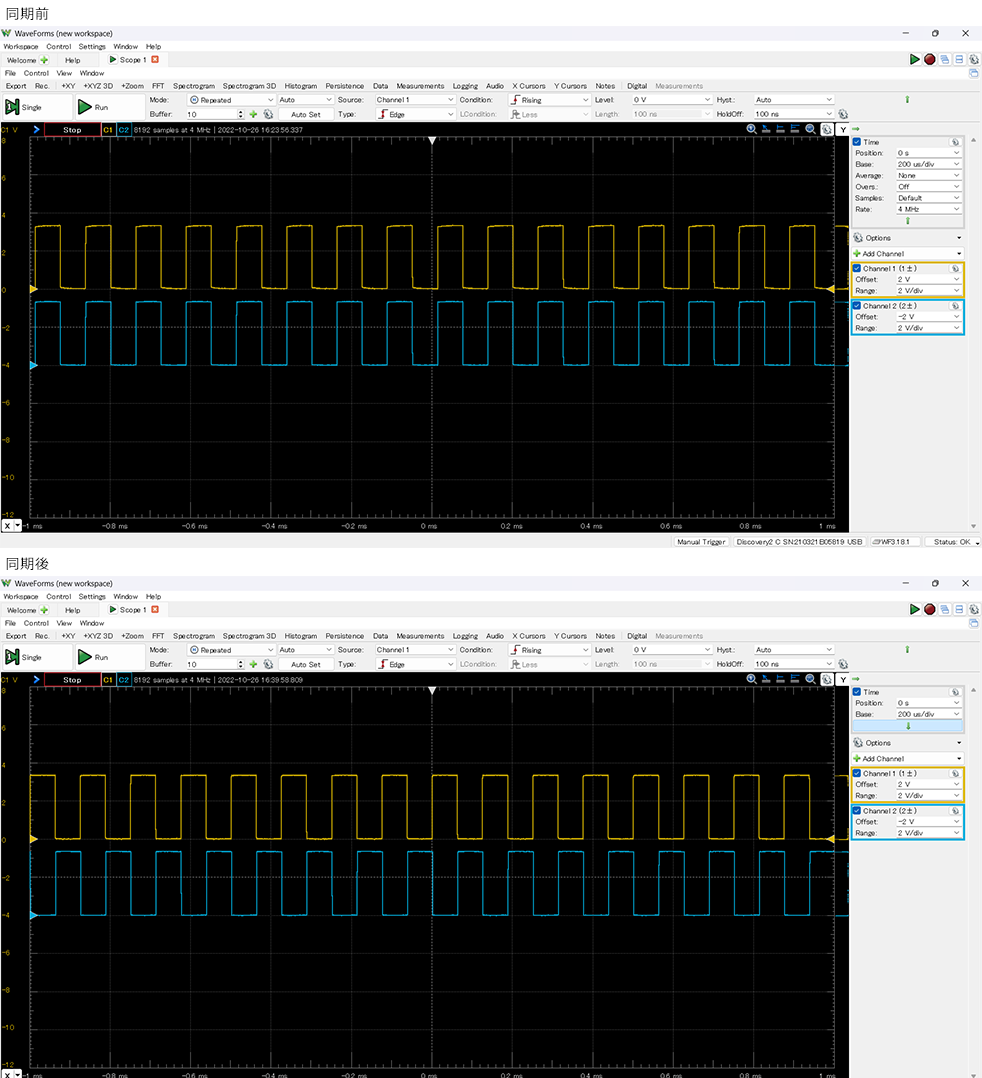Open Spectrogram 3D view in upper window
Image resolution: width=982 pixels, height=1078 pixels.
click(x=249, y=86)
